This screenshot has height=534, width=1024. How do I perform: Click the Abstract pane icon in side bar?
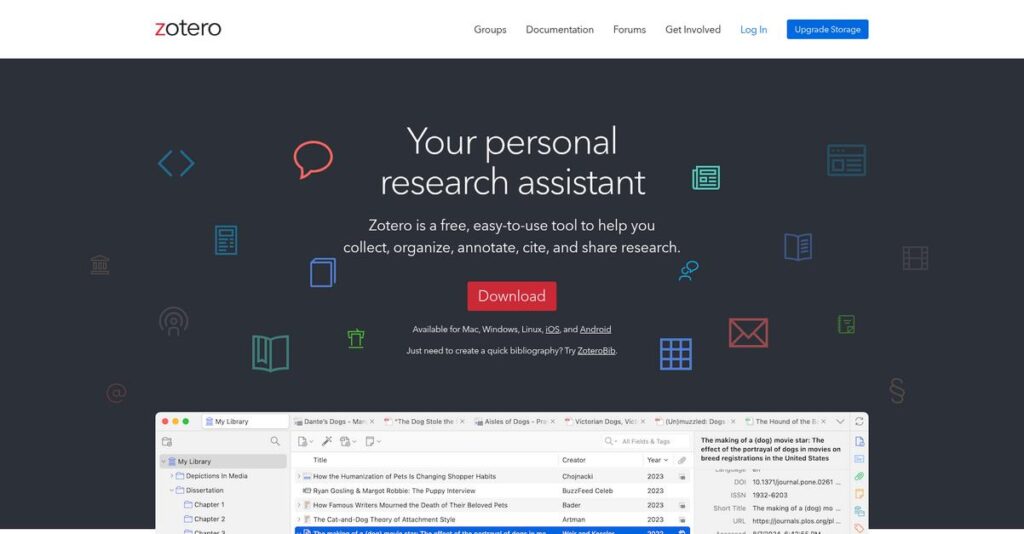point(859,459)
